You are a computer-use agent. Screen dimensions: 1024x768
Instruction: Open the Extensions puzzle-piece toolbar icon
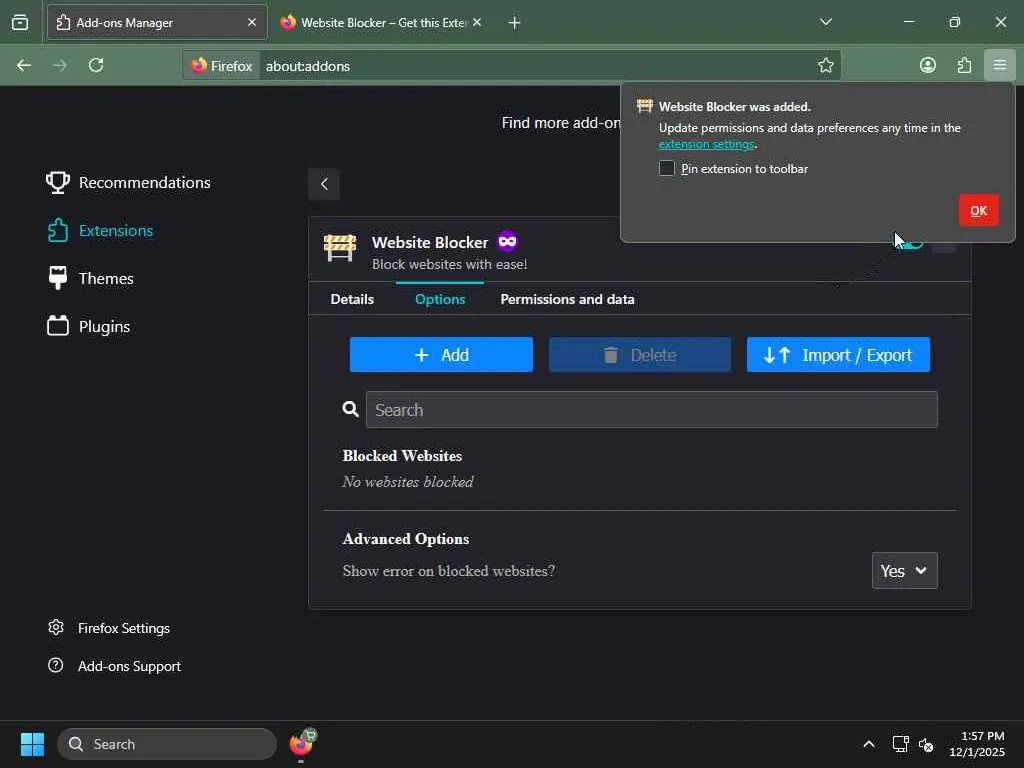pyautogui.click(x=964, y=65)
